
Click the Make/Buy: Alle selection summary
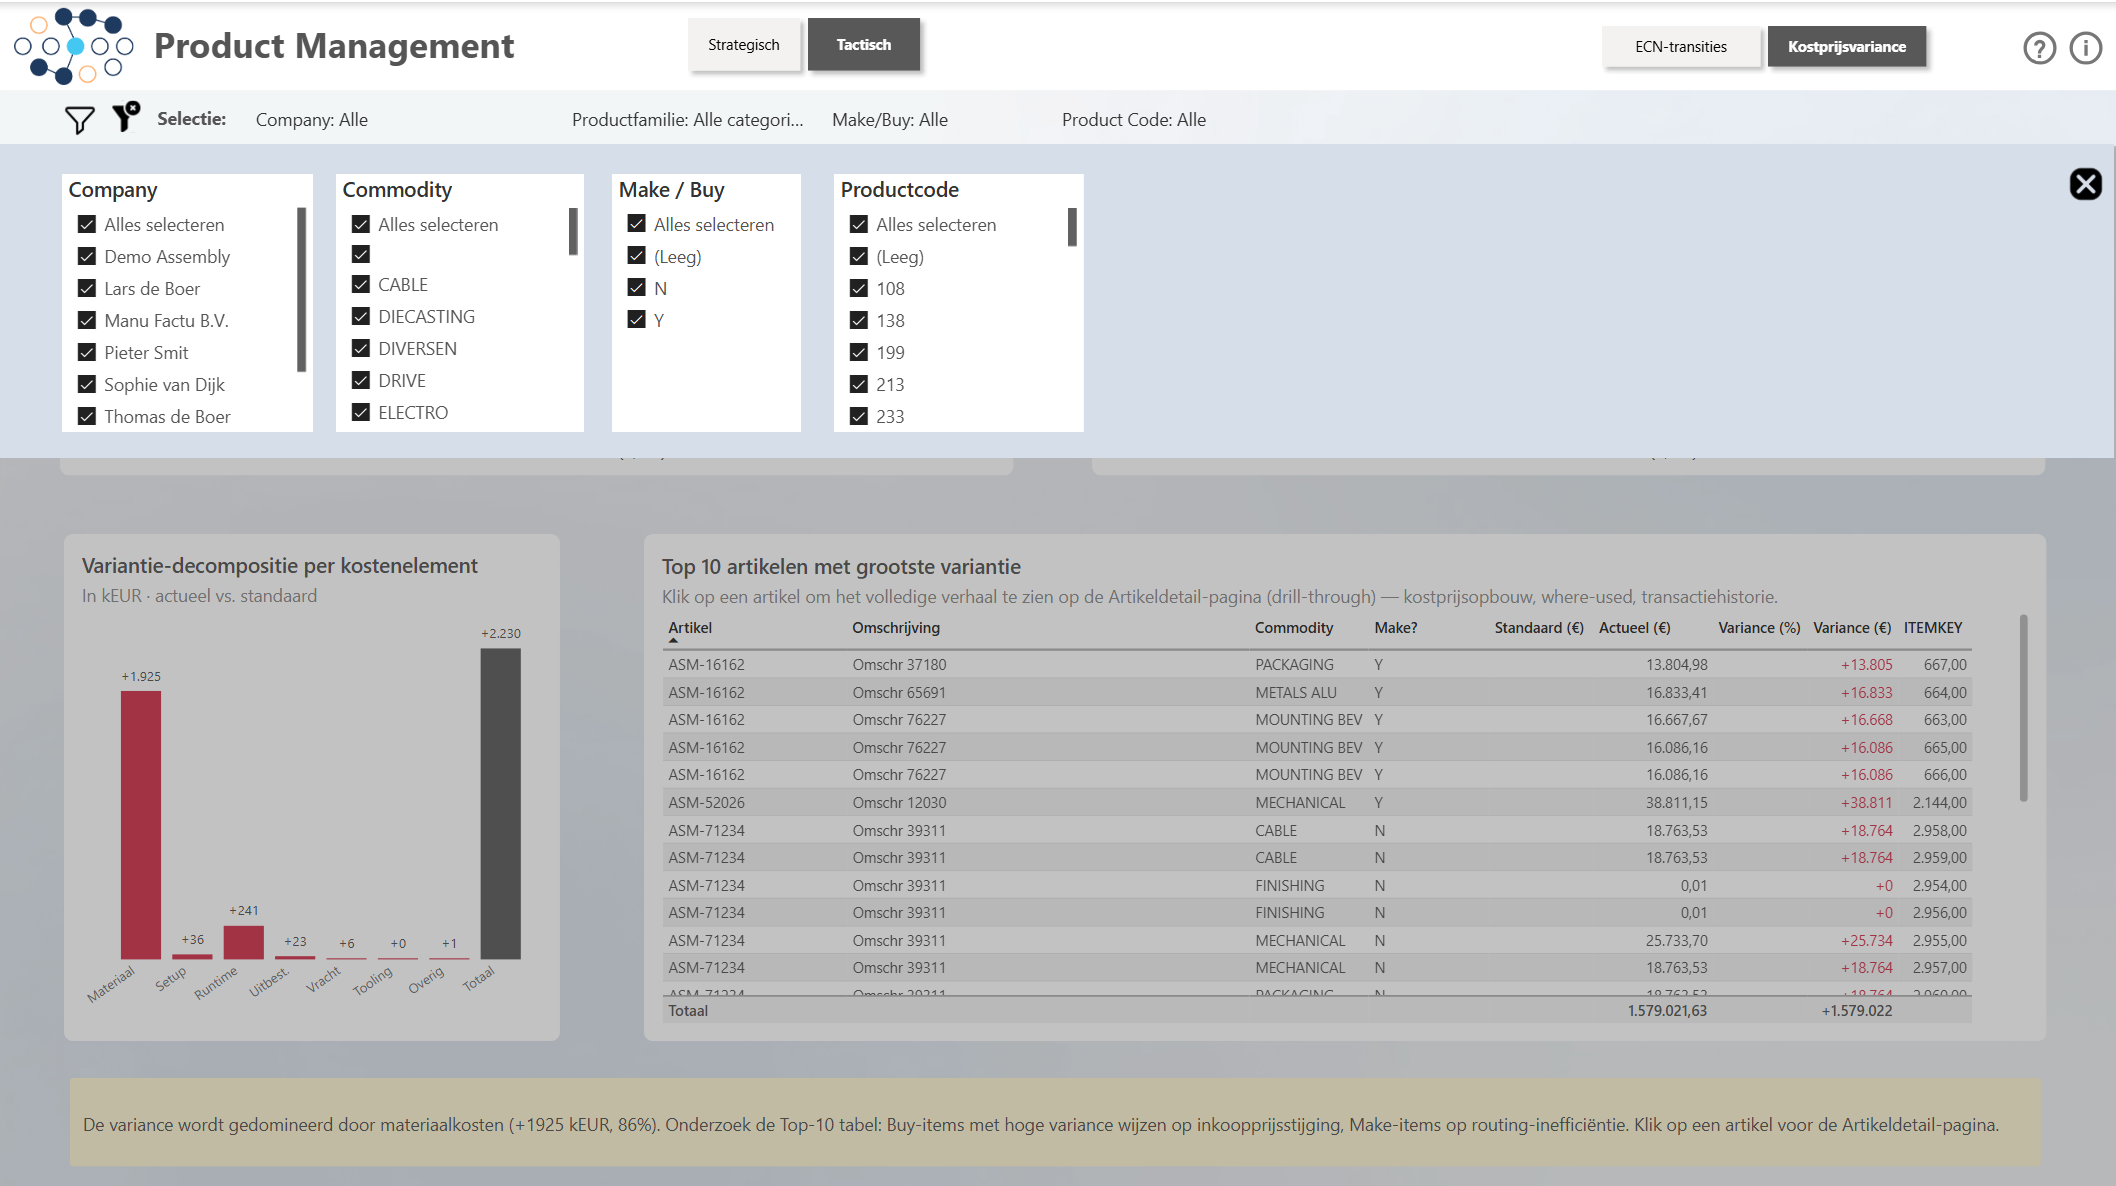[890, 120]
